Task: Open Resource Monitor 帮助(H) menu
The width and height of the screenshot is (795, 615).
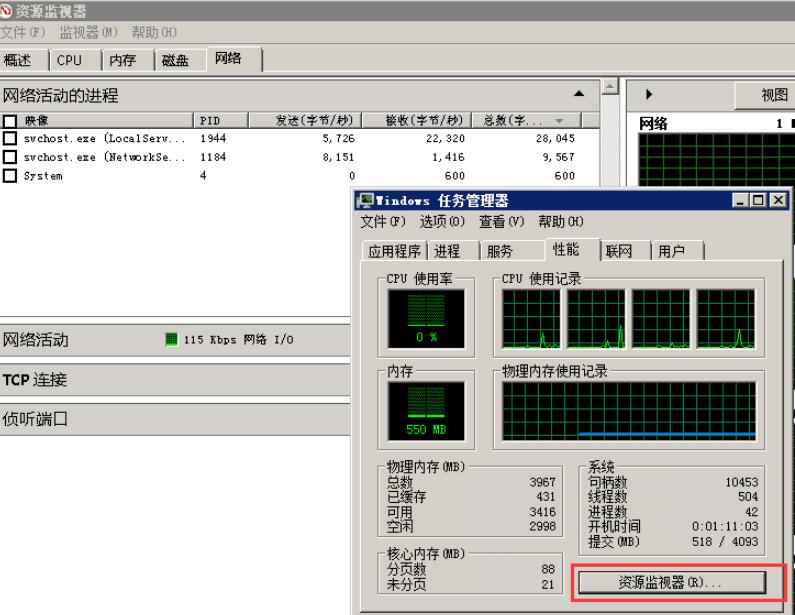Action: 154,32
